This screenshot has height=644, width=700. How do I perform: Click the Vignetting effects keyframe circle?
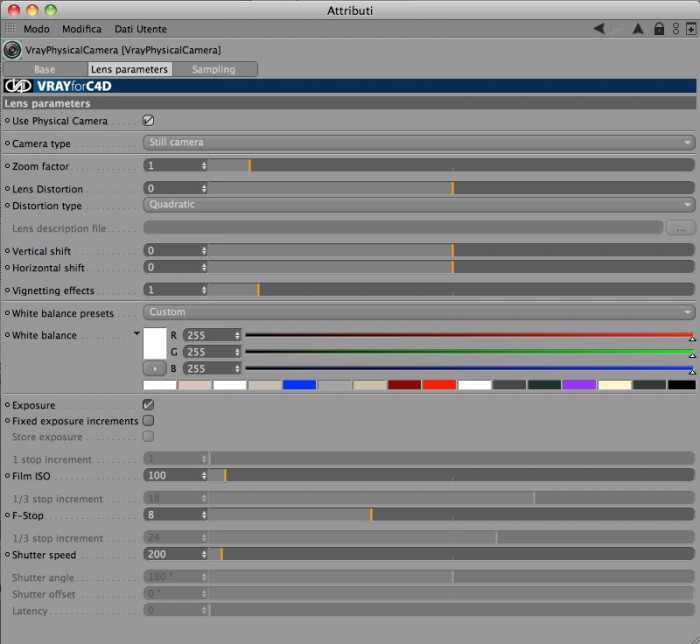point(7,290)
